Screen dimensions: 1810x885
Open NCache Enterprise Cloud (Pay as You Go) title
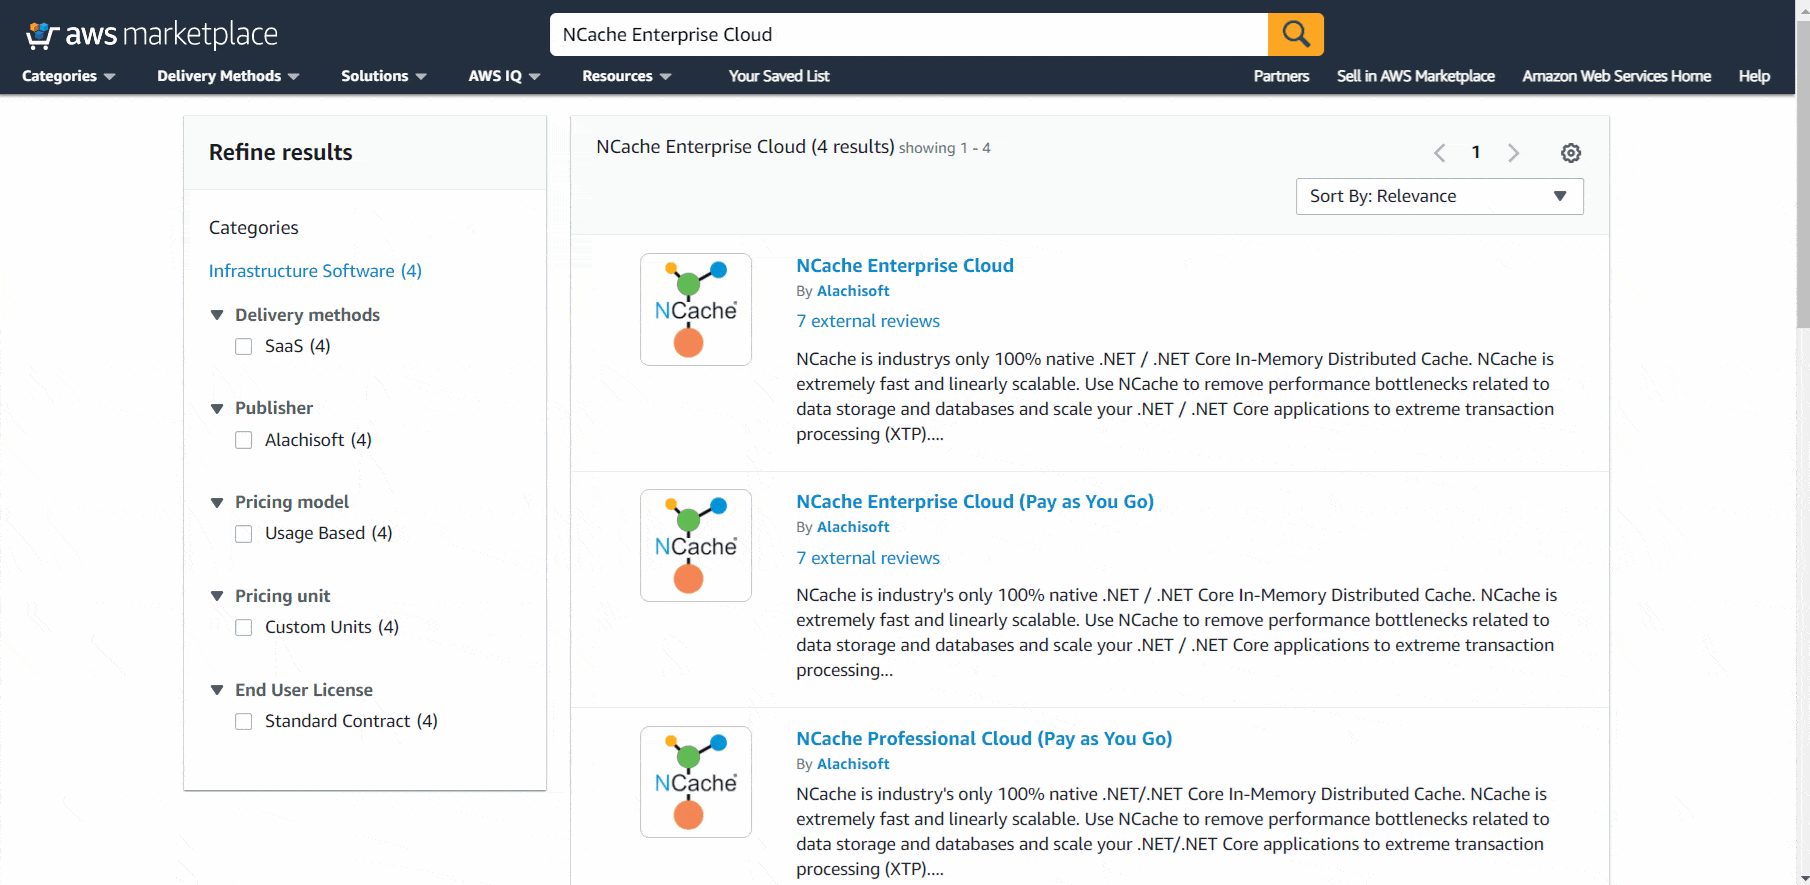pyautogui.click(x=975, y=502)
